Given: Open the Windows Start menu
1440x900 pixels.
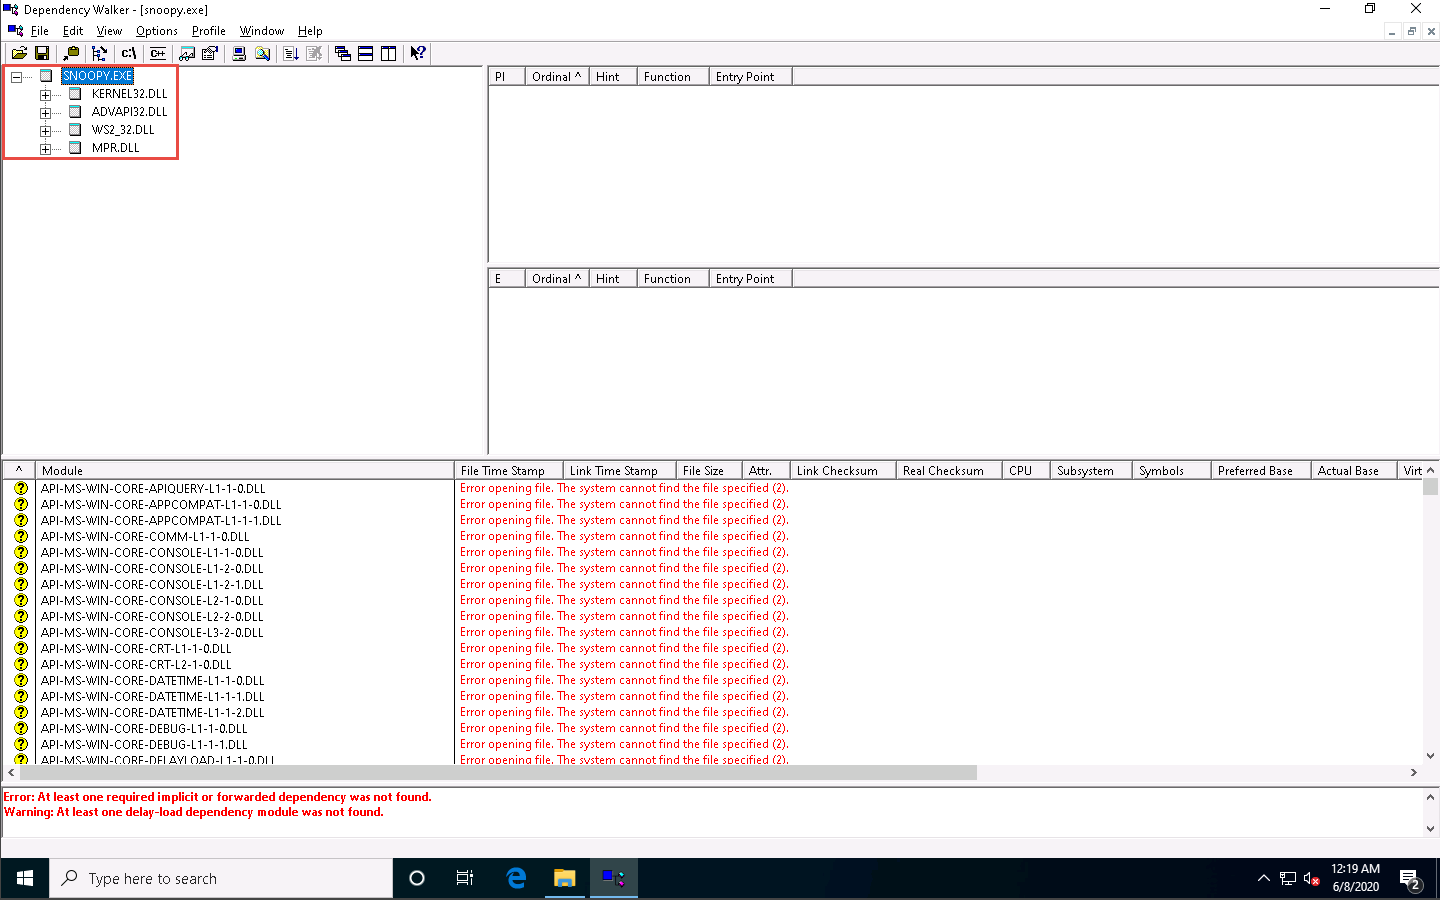Looking at the screenshot, I should tap(25, 878).
